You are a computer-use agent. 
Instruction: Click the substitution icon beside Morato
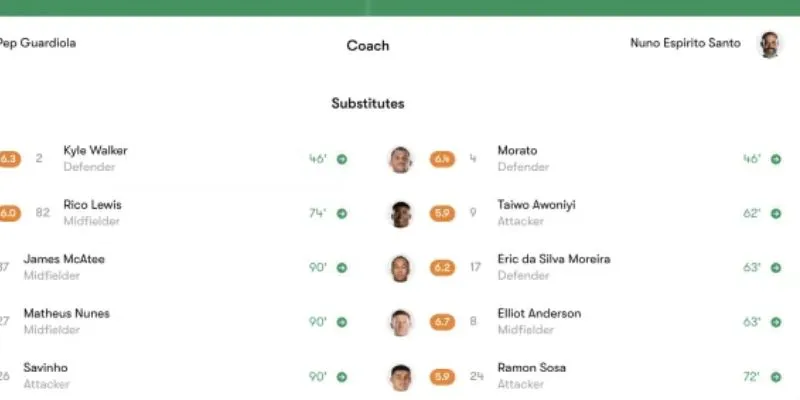[776, 159]
